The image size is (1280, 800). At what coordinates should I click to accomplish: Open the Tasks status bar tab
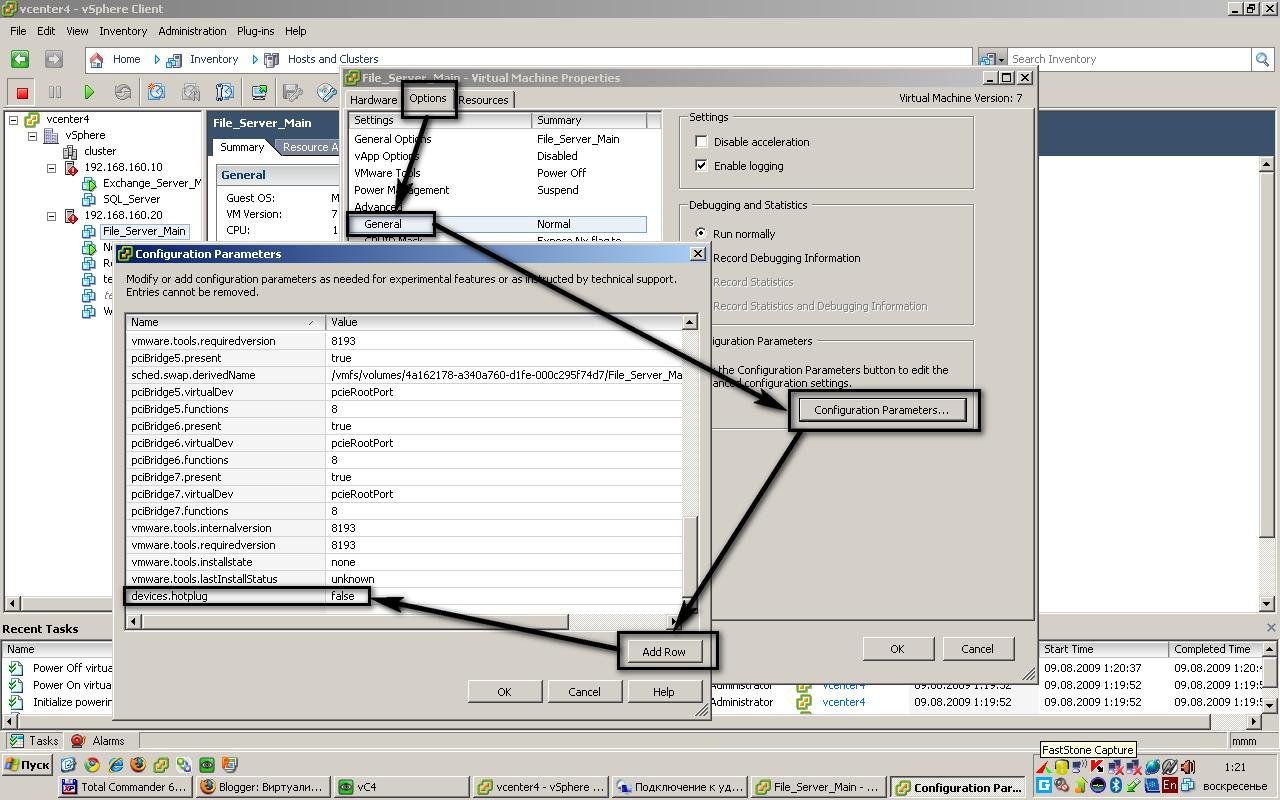pyautogui.click(x=34, y=741)
